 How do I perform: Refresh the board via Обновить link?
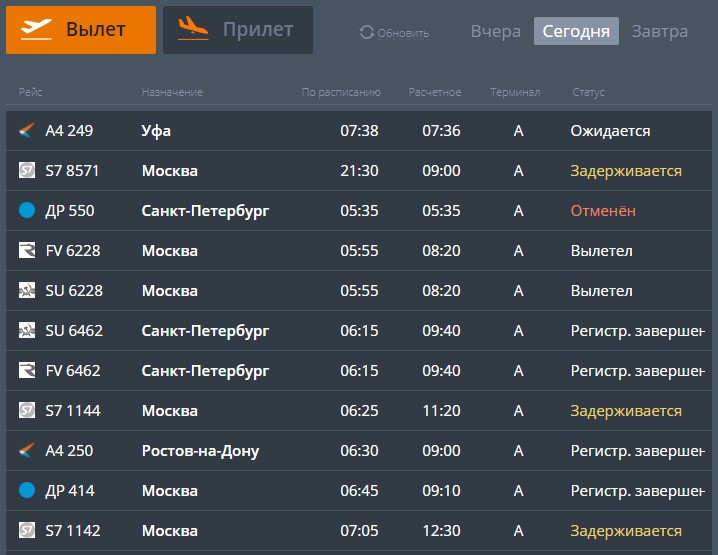(403, 33)
